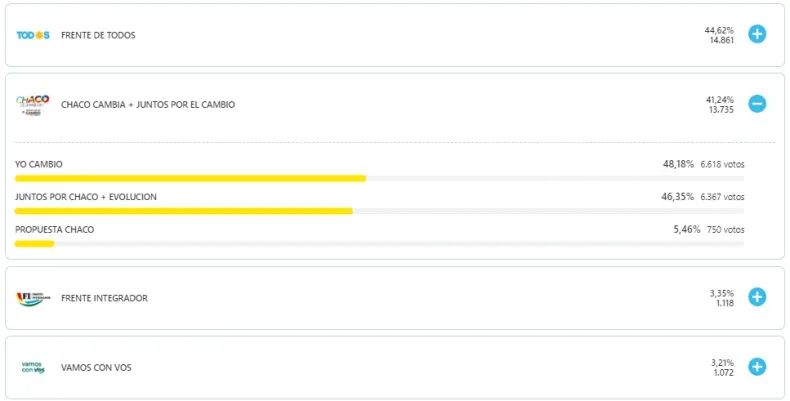Click the Vamos con Vos logo
790x401 pixels.
32,367
